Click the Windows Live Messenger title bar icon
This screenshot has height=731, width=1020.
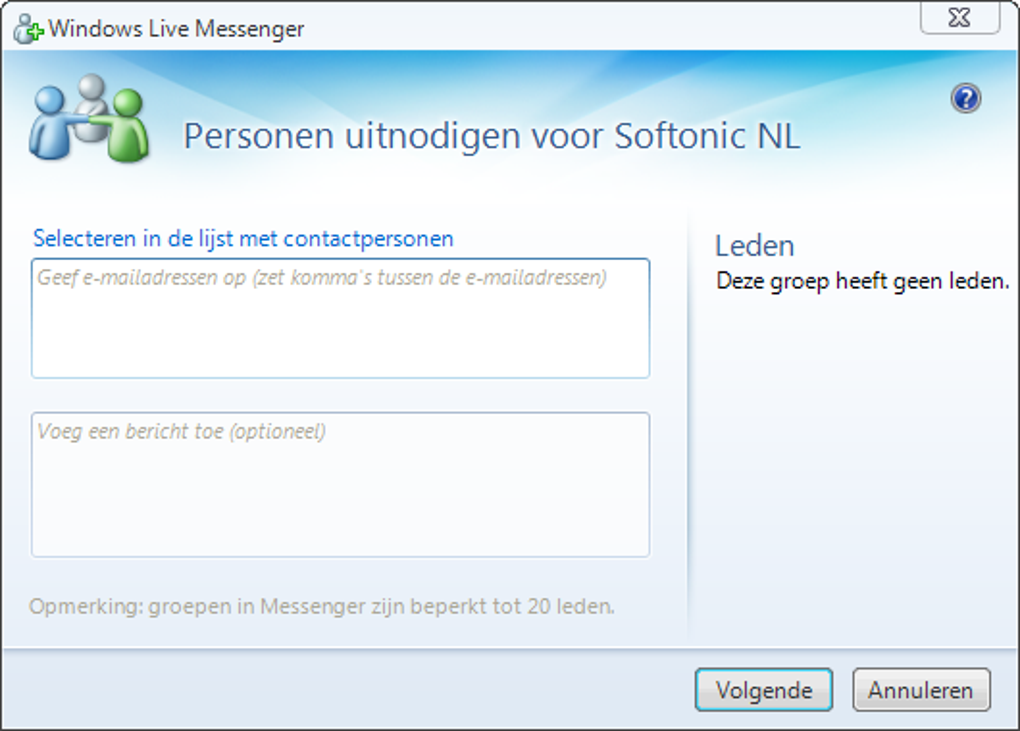(27, 28)
